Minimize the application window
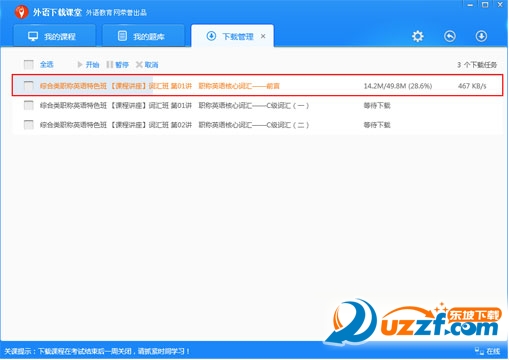This screenshot has width=509, height=360. (x=470, y=5)
